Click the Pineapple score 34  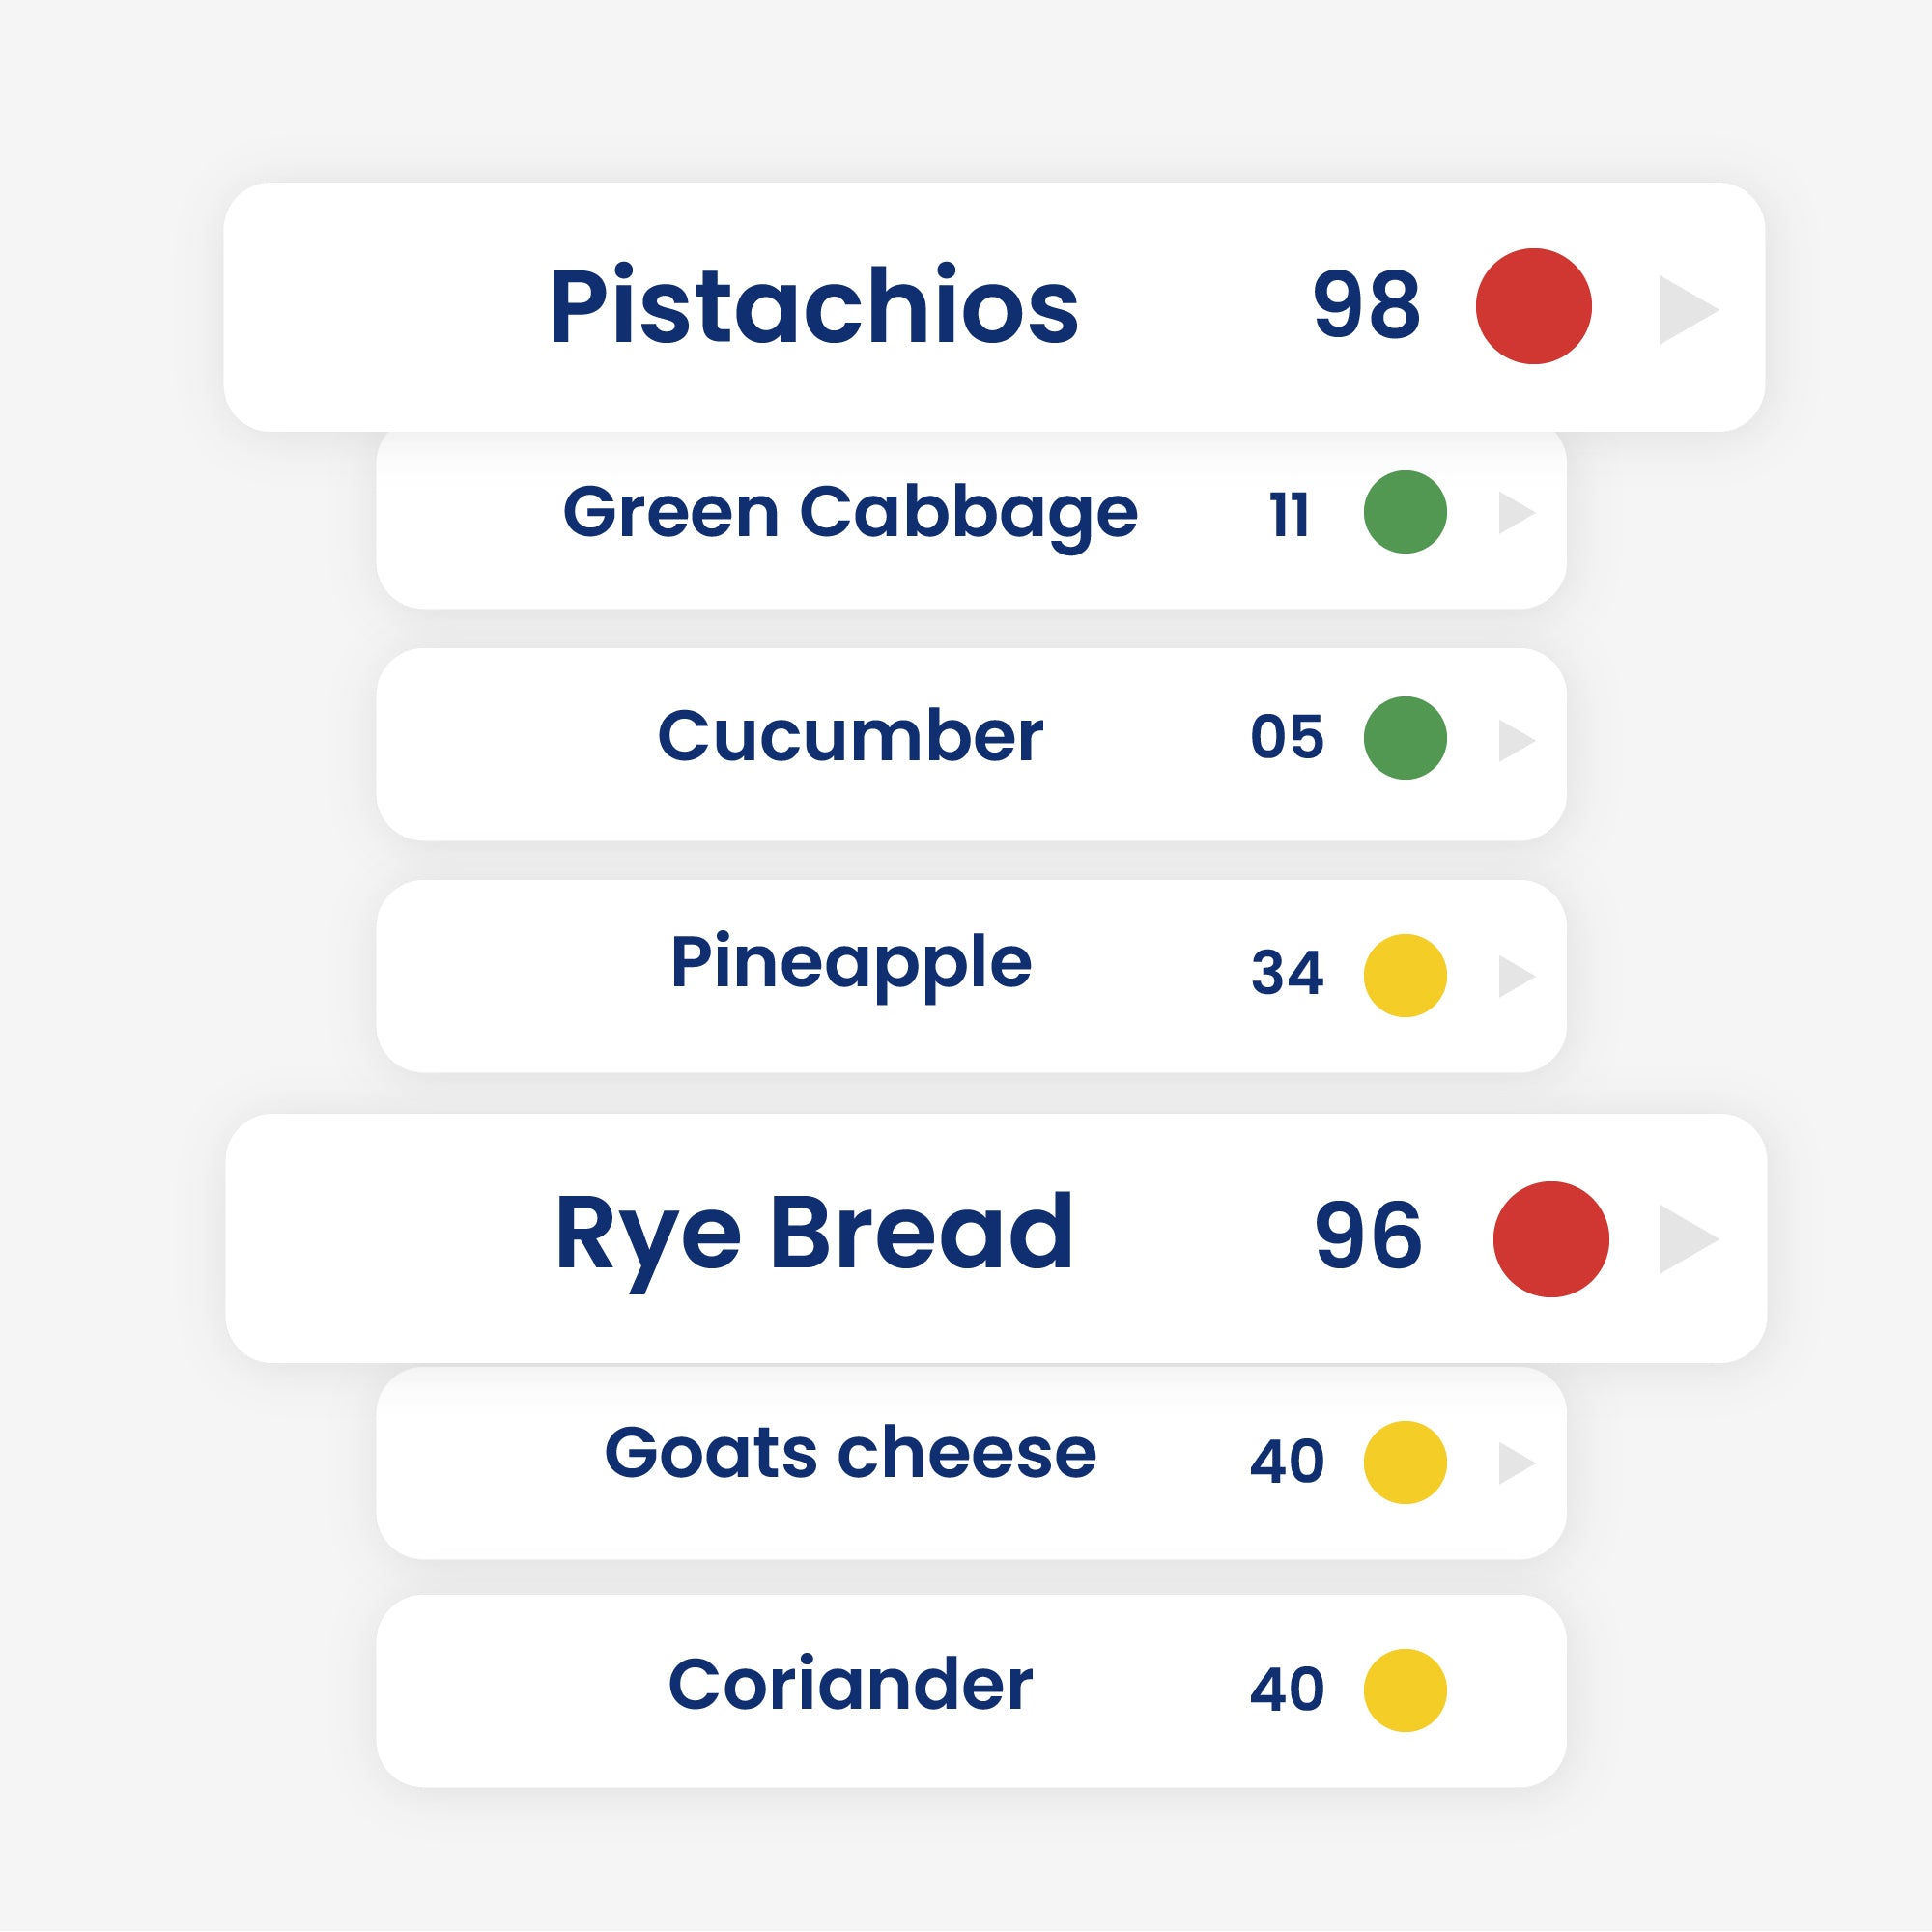pos(1287,973)
